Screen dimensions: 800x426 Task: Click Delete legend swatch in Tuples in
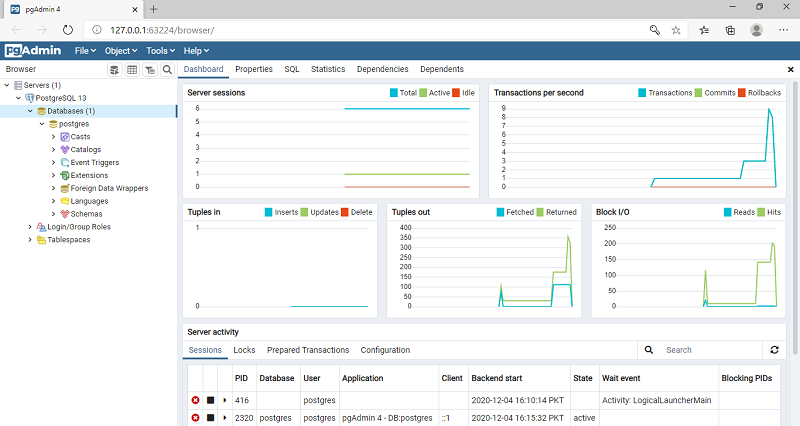345,212
